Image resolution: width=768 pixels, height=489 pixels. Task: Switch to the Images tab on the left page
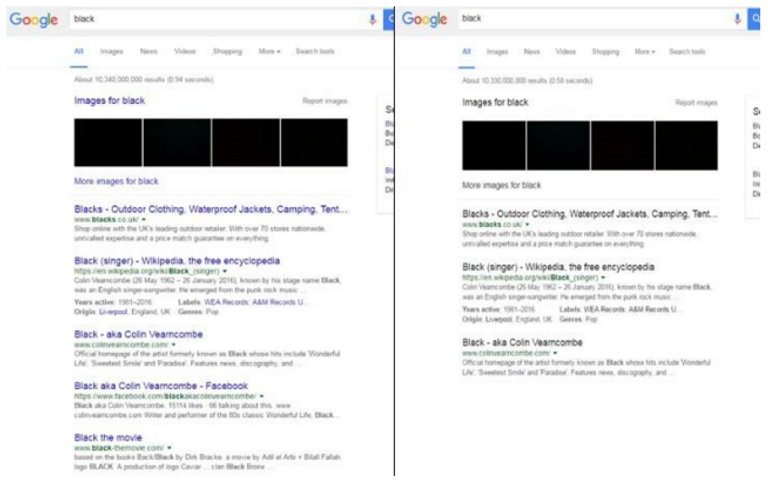click(x=111, y=52)
